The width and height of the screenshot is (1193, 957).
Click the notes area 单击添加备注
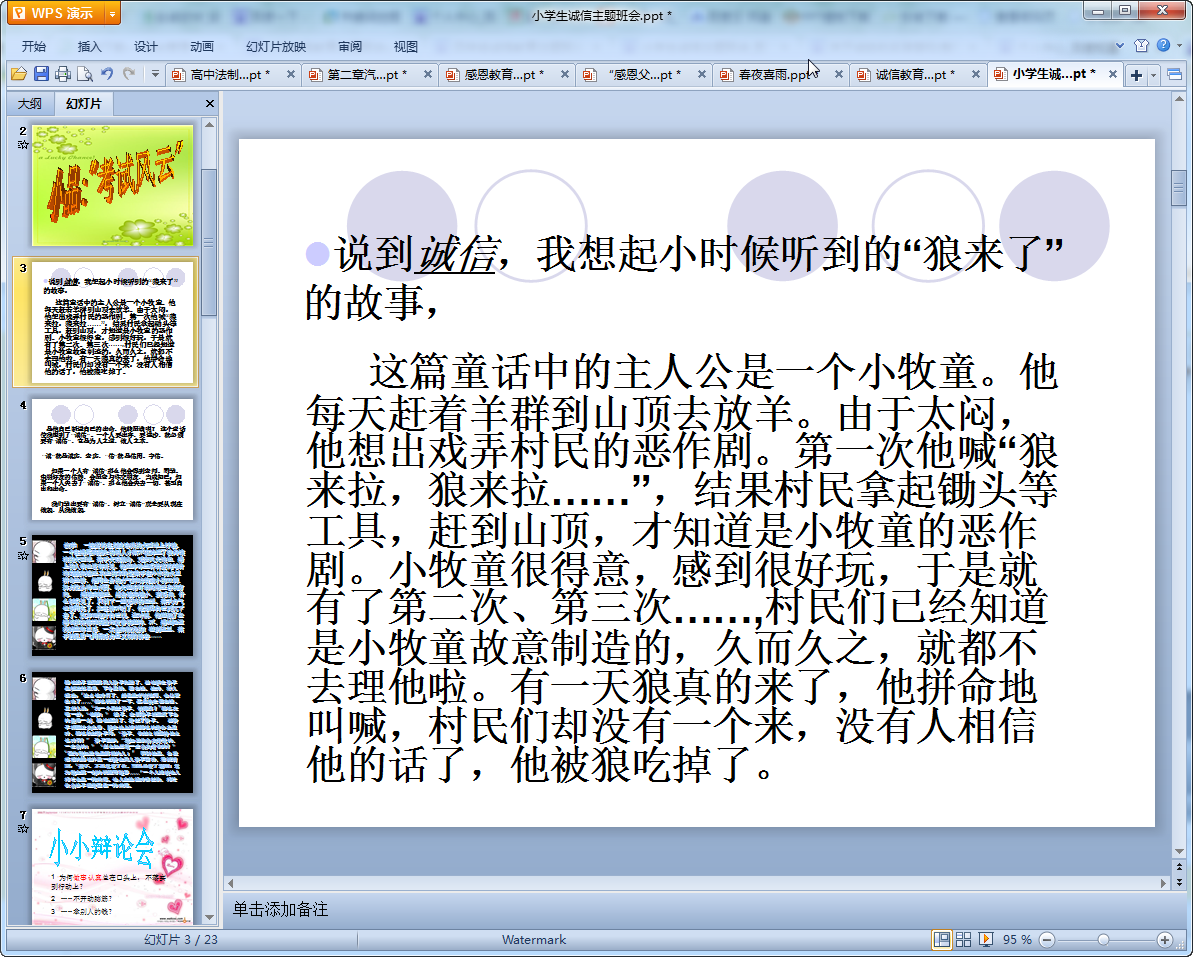[280, 909]
